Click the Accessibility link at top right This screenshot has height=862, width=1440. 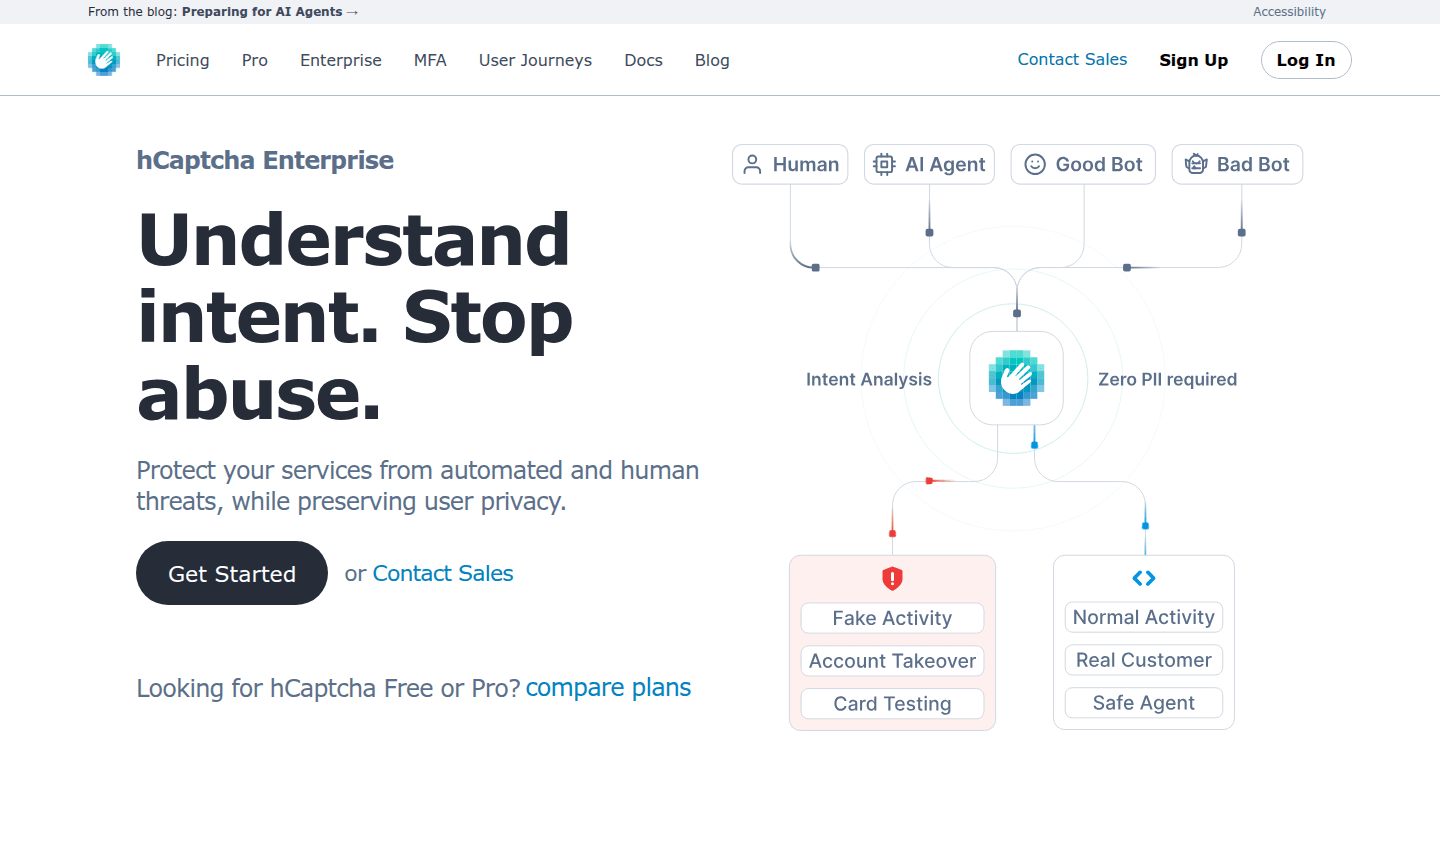1289,12
